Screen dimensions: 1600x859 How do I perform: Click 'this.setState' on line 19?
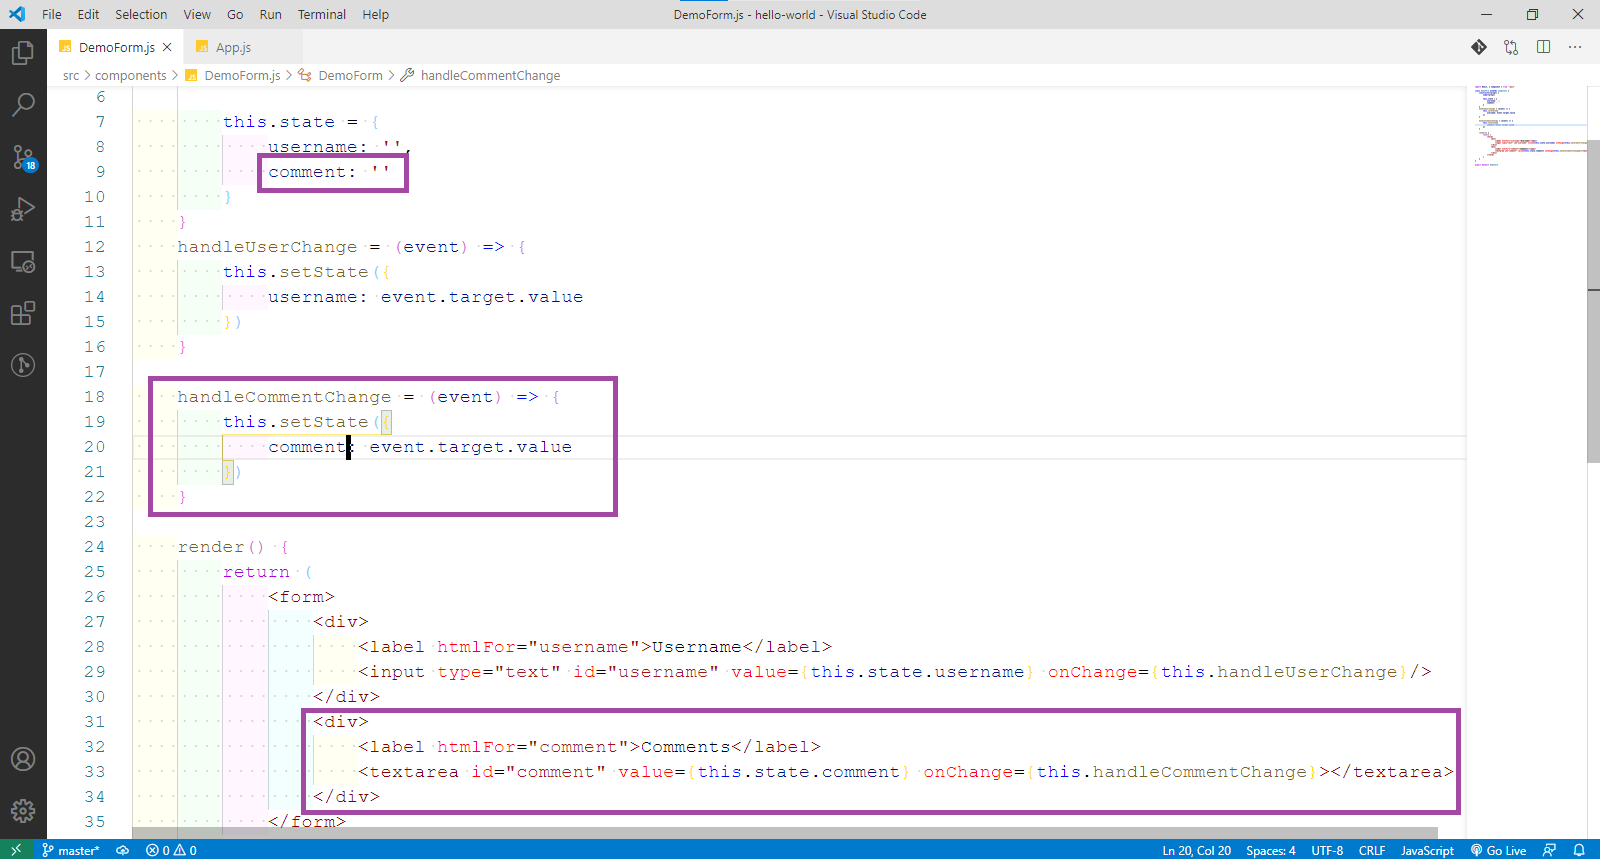tap(296, 422)
